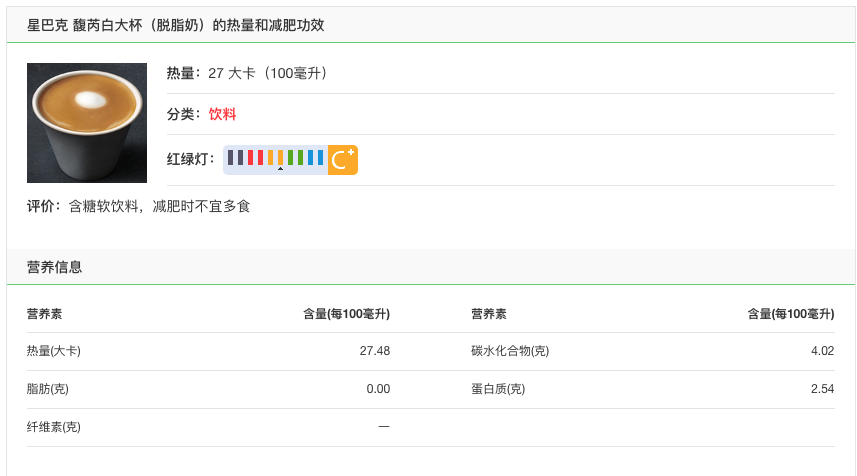857x476 pixels.
Task: Open the red 饮料 category link
Action: pos(222,114)
